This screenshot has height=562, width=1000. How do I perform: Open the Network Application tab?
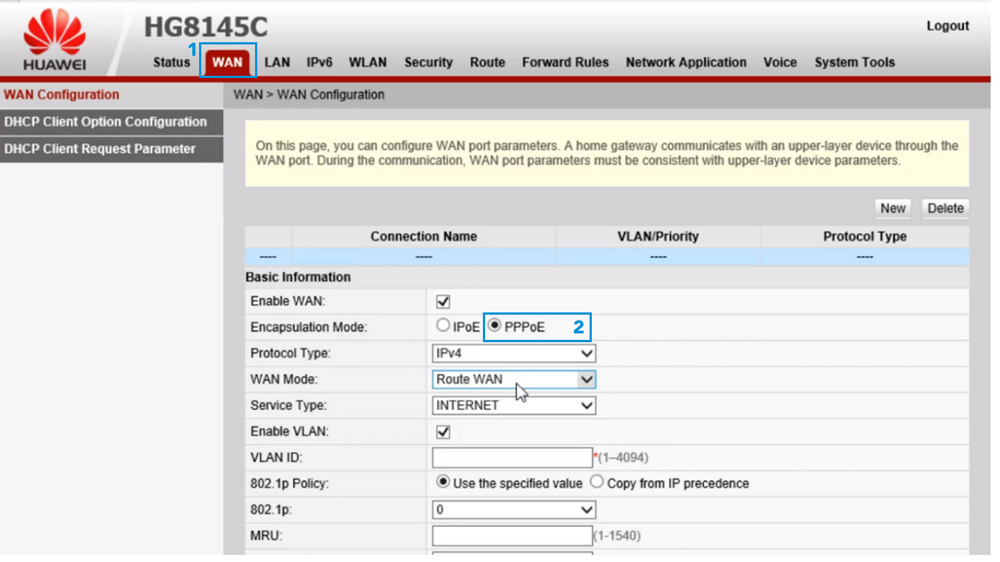[686, 63]
